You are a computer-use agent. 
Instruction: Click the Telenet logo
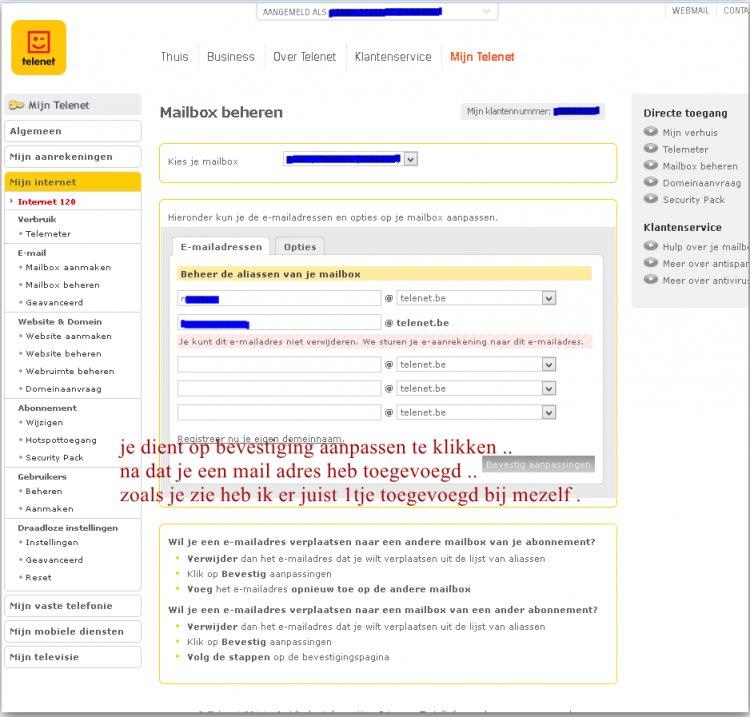pos(39,47)
